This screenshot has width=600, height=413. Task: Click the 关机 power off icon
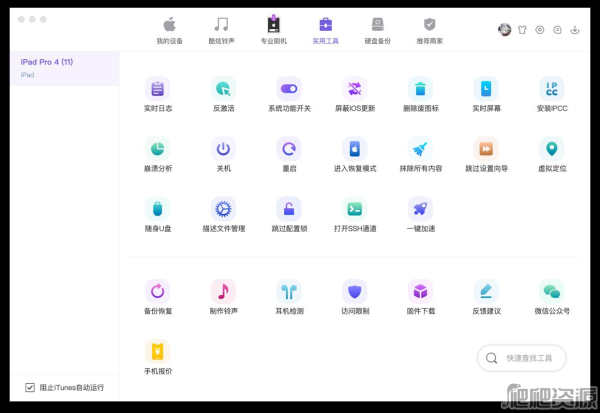coord(223,149)
